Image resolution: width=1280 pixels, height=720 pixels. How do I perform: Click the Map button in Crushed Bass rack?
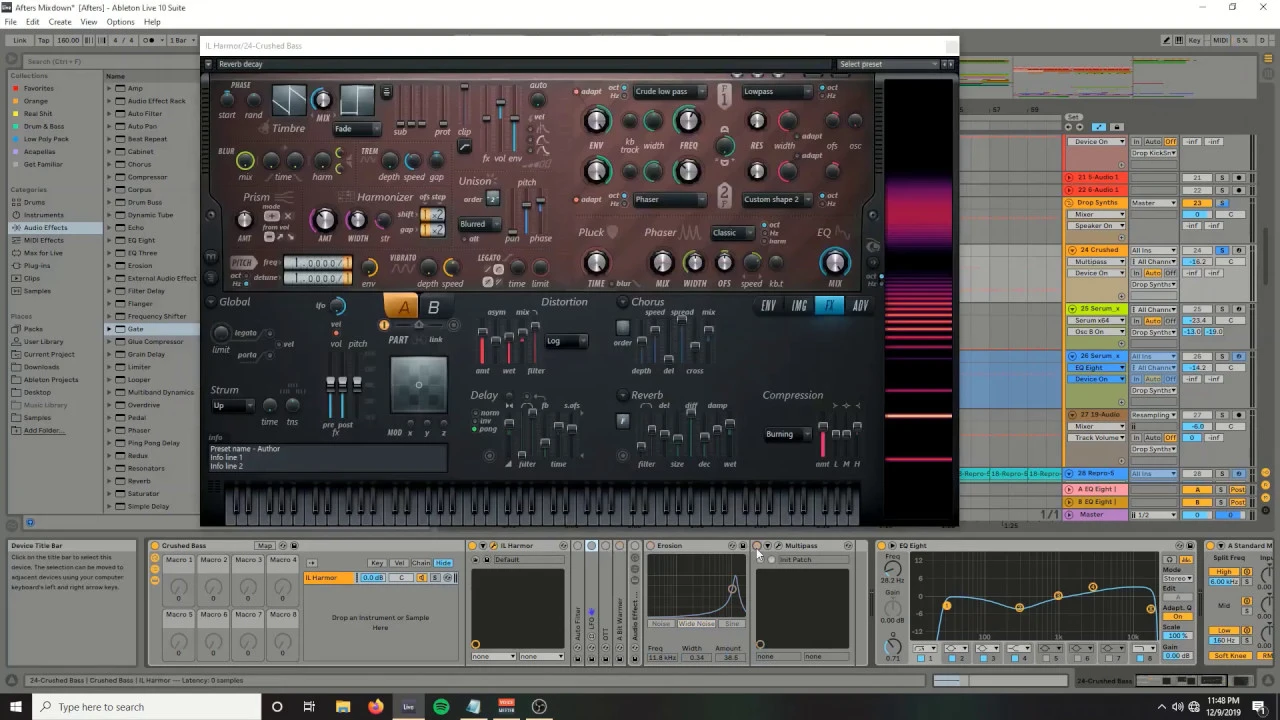point(264,546)
